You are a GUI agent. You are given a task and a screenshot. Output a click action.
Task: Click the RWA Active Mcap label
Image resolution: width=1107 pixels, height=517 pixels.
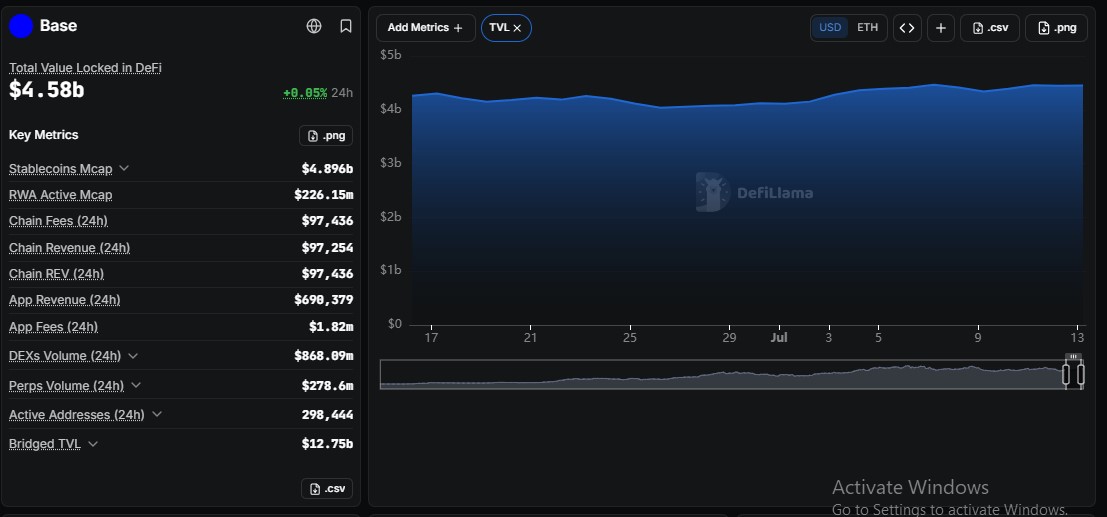pyautogui.click(x=61, y=195)
